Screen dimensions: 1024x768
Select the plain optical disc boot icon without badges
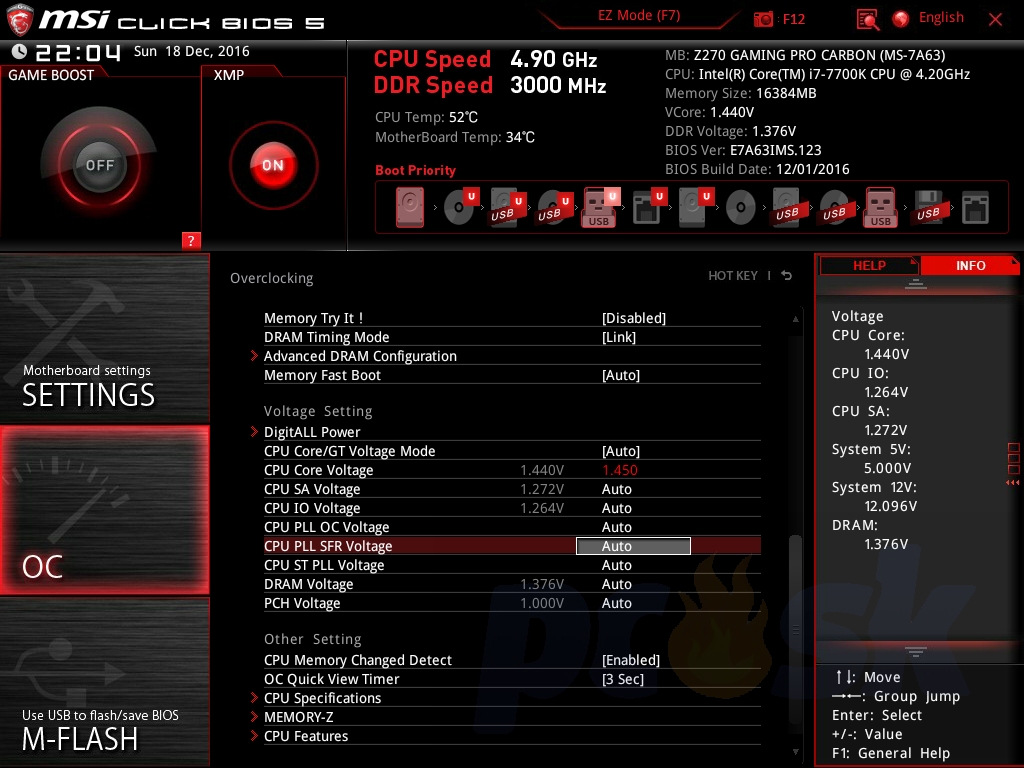741,208
